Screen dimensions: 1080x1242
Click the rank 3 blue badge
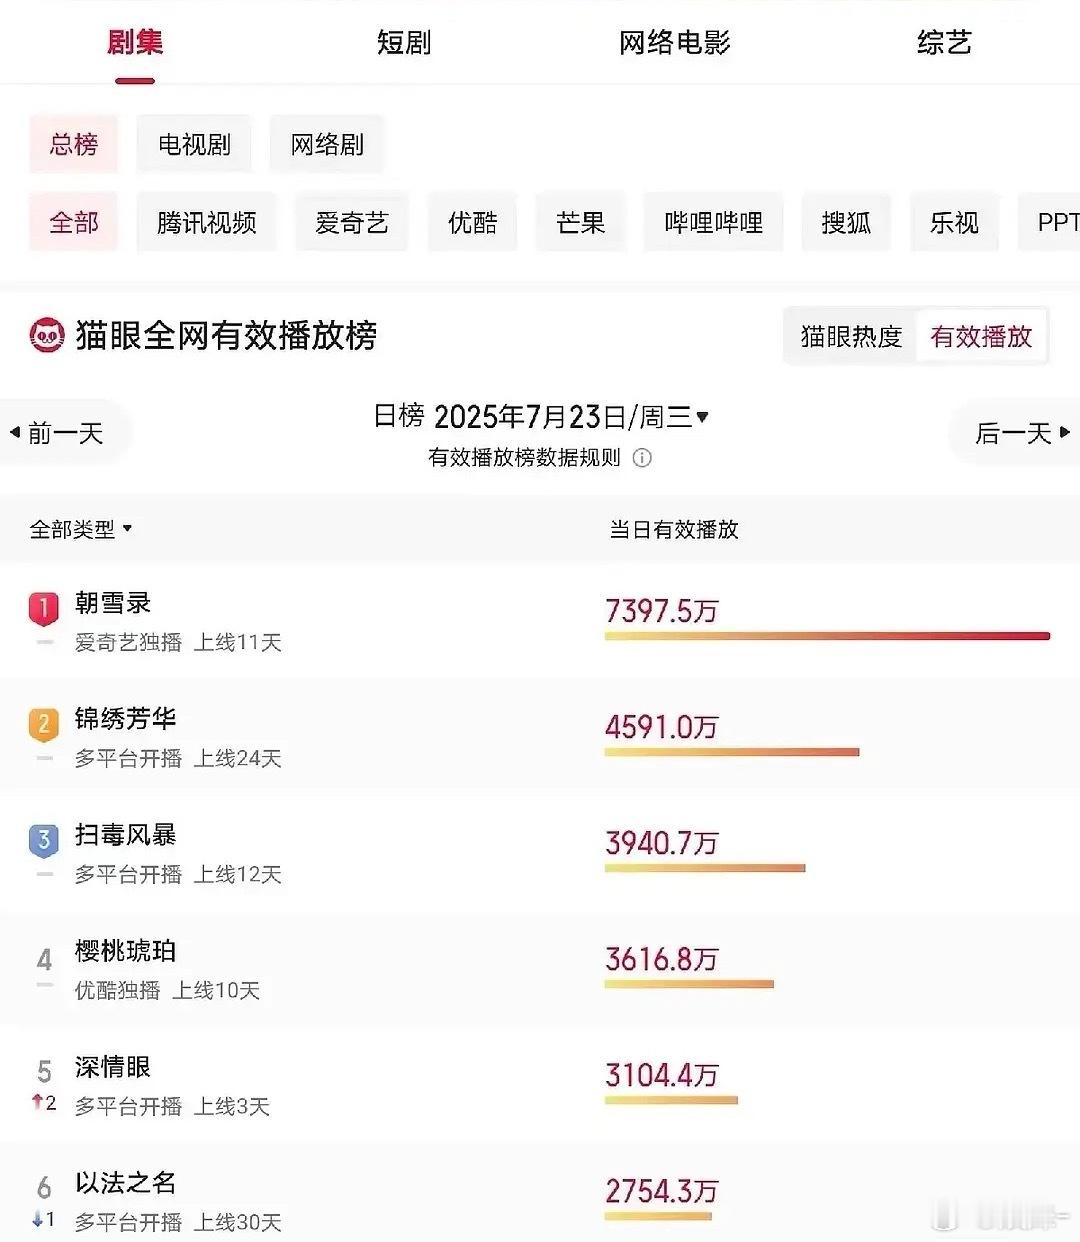pos(44,840)
